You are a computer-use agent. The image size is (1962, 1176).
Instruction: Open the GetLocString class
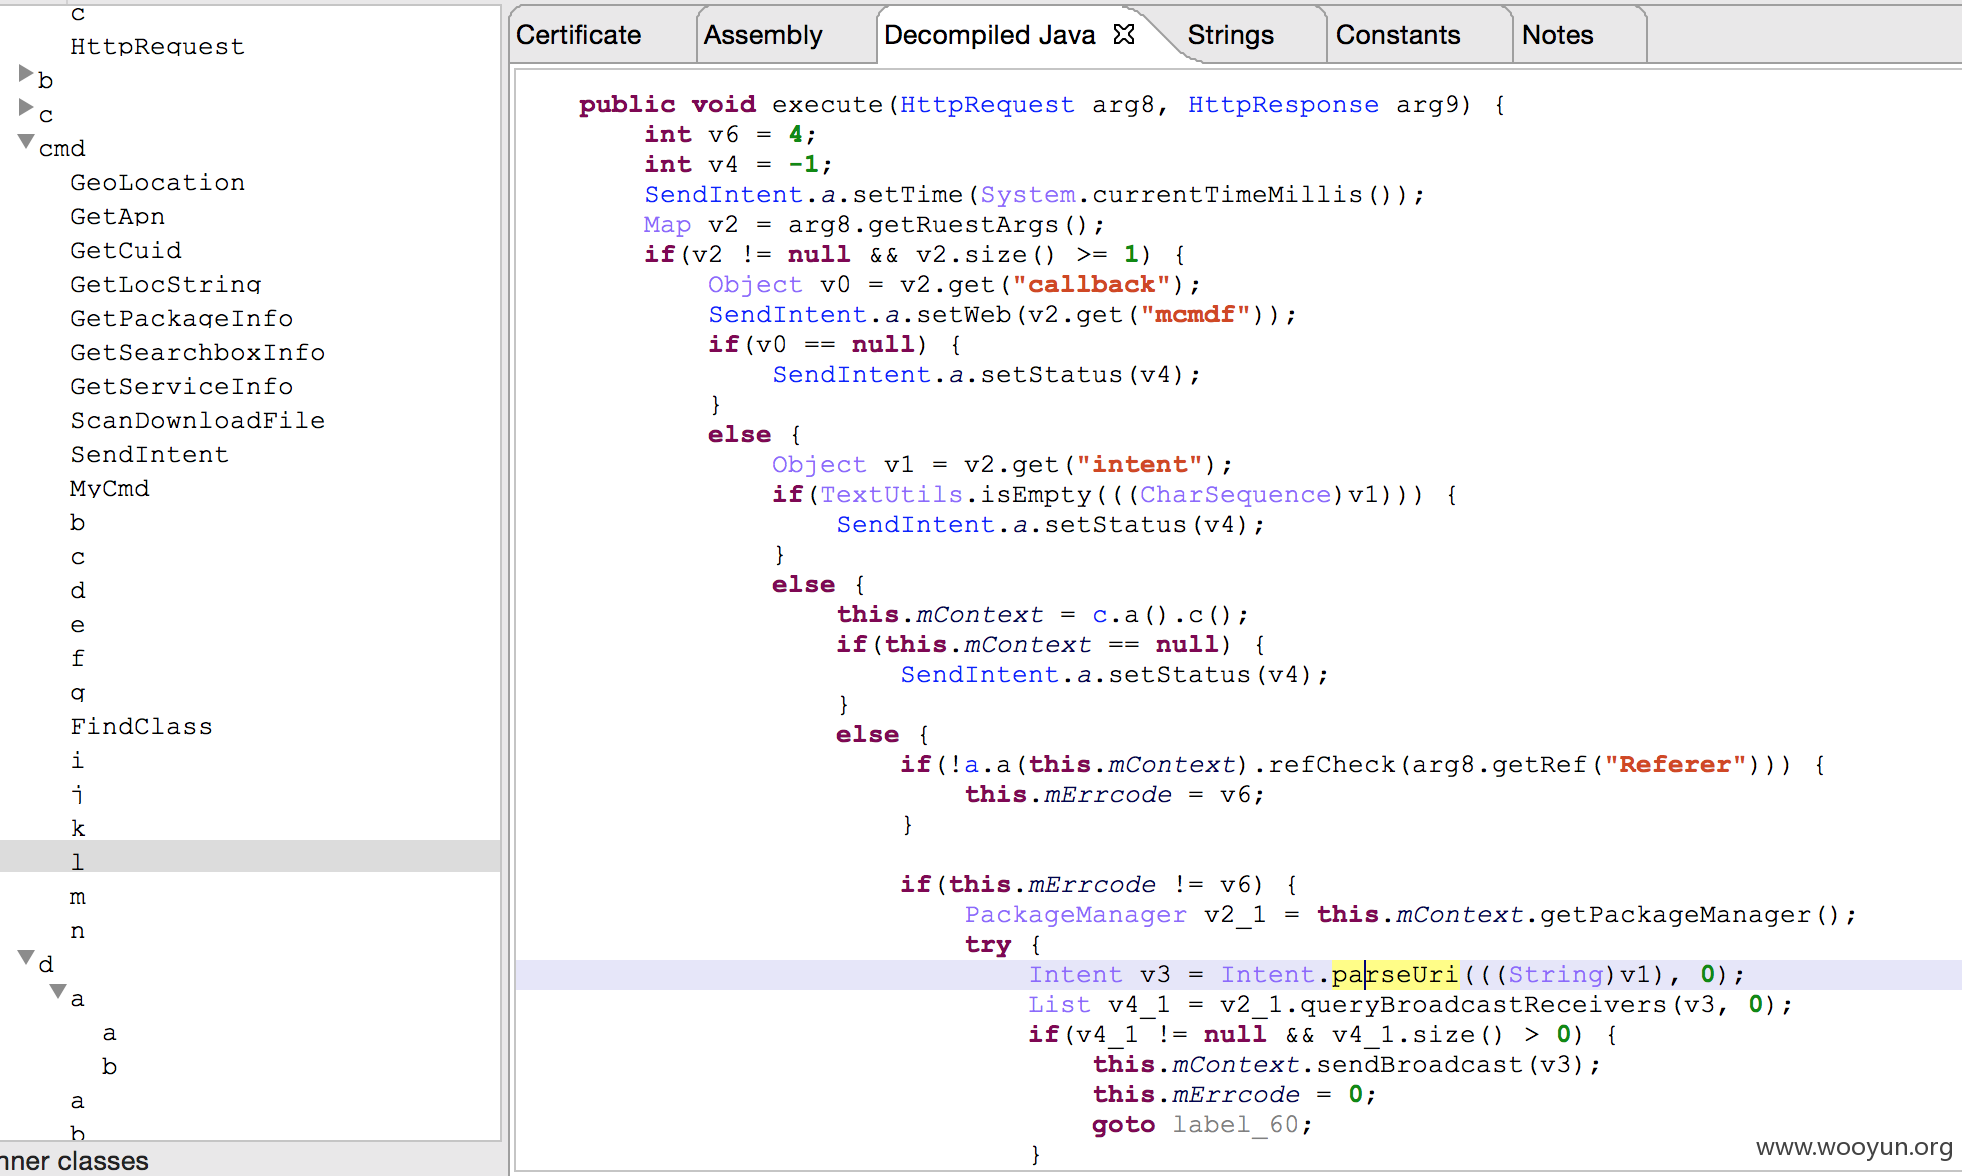tap(165, 284)
